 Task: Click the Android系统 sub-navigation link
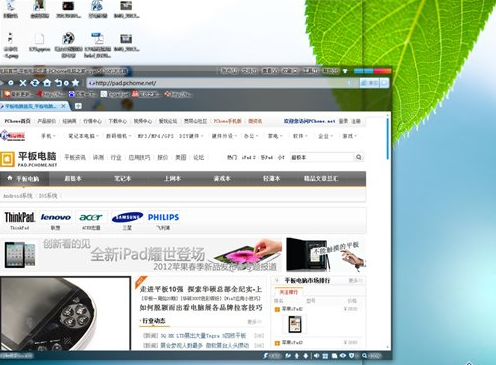pos(18,196)
